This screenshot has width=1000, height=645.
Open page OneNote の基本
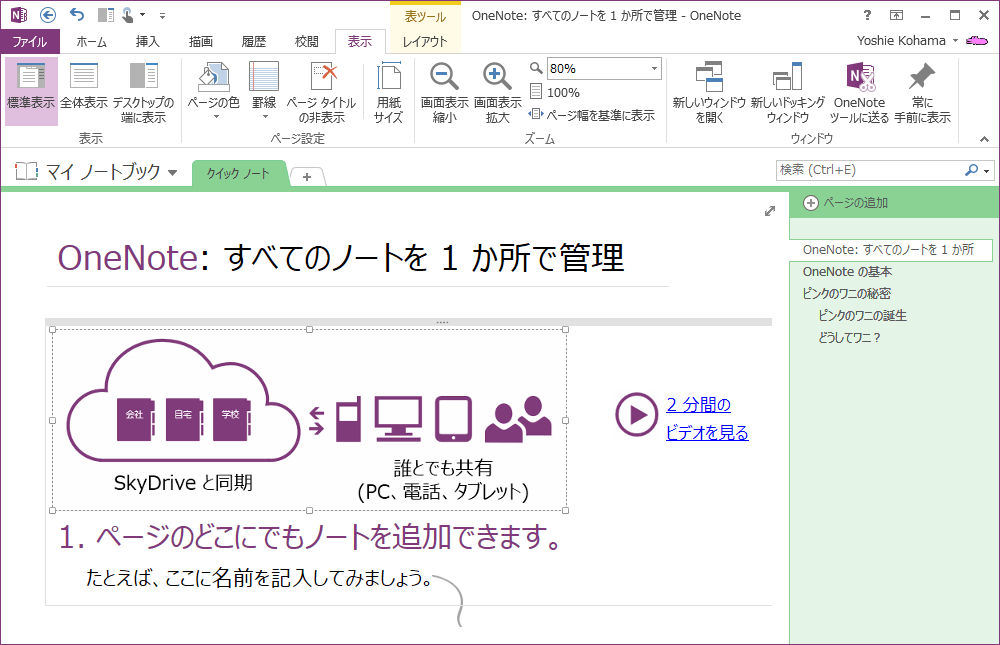pyautogui.click(x=847, y=272)
